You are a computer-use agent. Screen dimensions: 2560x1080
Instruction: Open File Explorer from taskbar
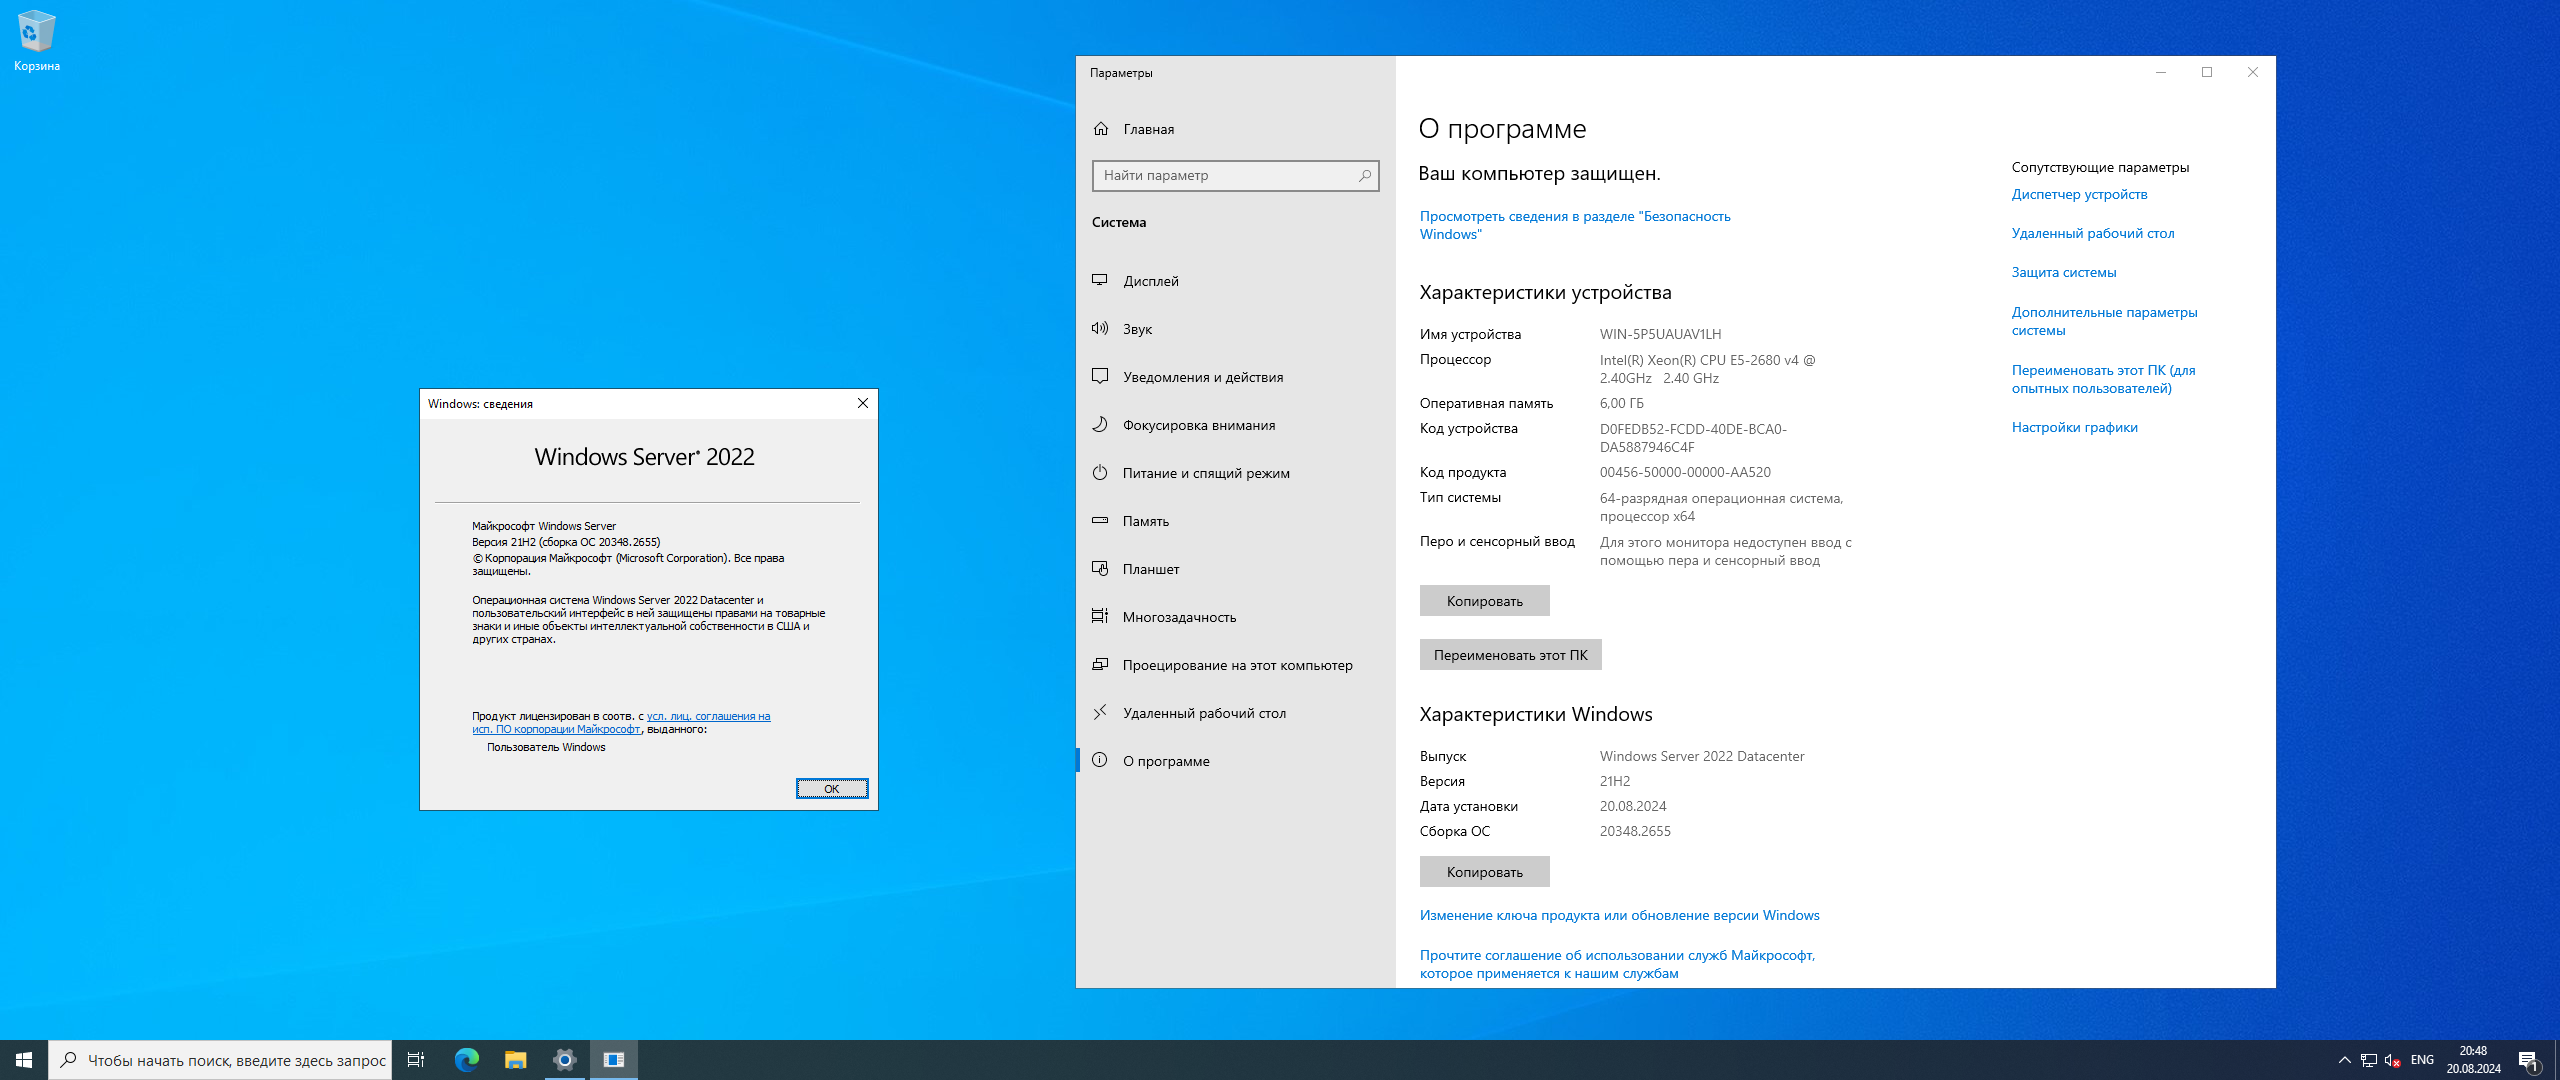pyautogui.click(x=515, y=1060)
